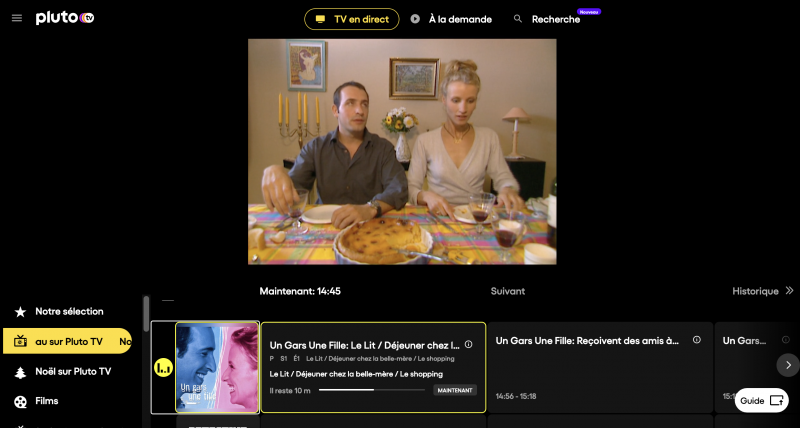Open the À la demande tab
Image resolution: width=800 pixels, height=428 pixels.
451,19
